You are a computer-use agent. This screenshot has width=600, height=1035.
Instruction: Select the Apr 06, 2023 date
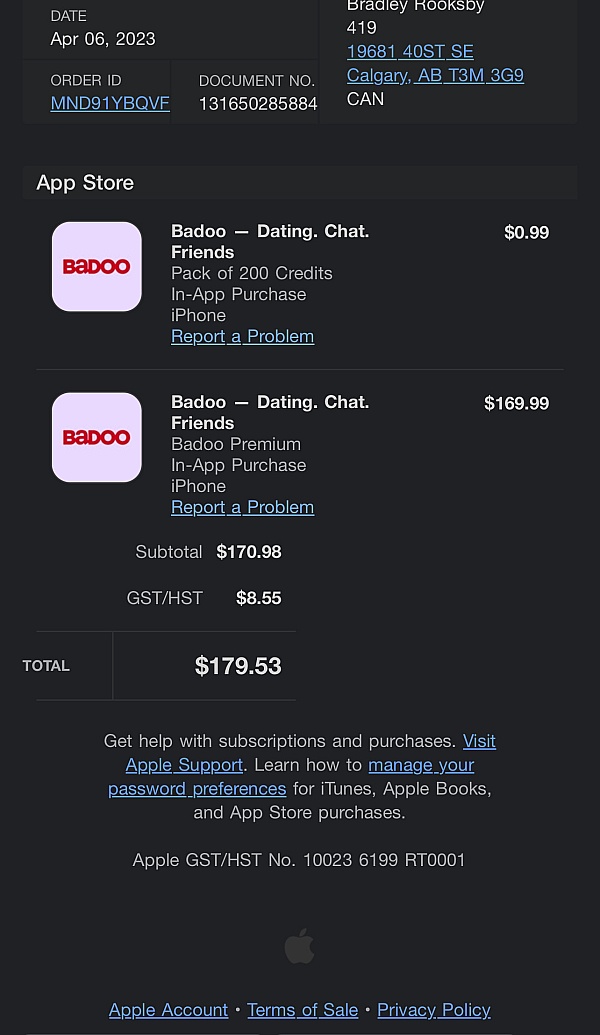click(x=103, y=39)
